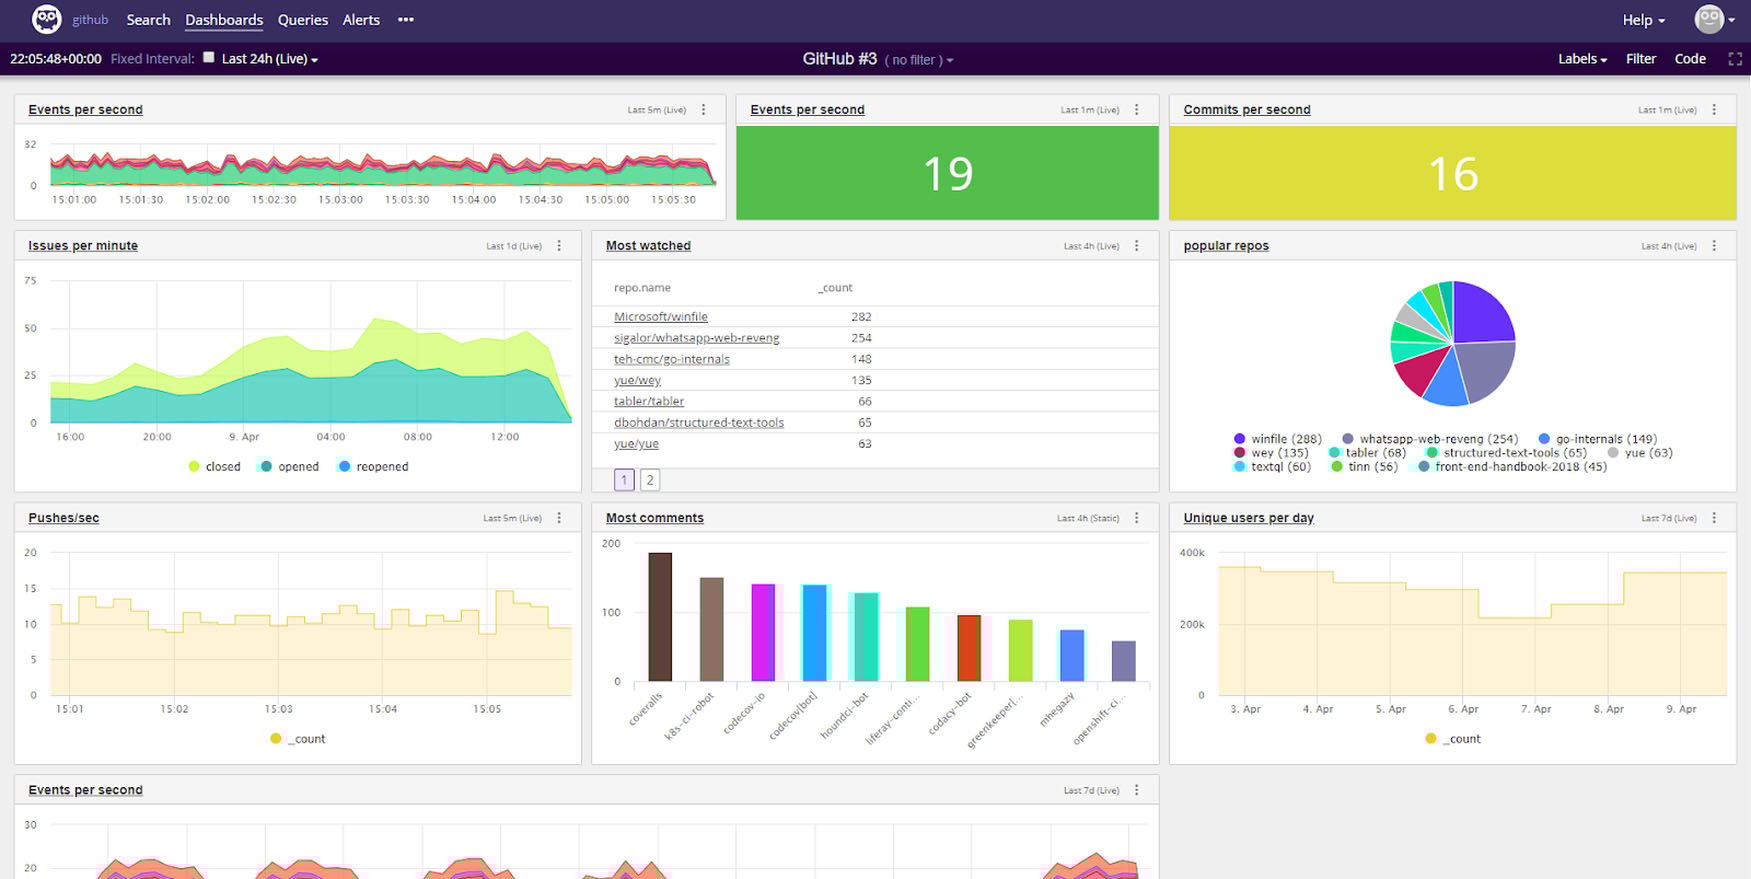Click the owl logo icon

[46, 19]
